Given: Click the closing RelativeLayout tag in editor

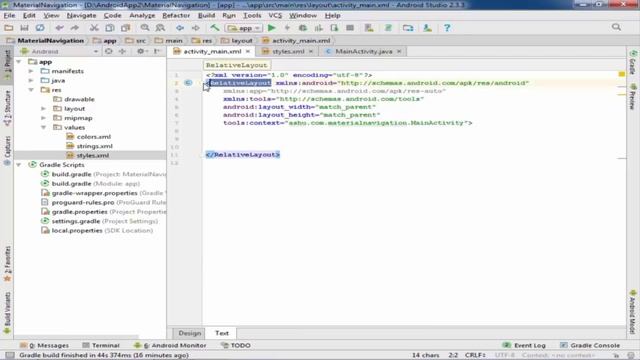Looking at the screenshot, I should 243,155.
